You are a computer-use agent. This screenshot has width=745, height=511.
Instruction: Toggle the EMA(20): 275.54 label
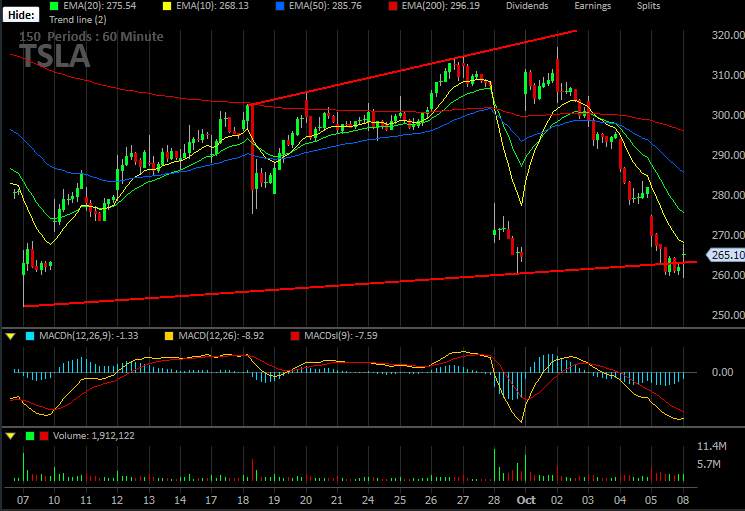(100, 6)
